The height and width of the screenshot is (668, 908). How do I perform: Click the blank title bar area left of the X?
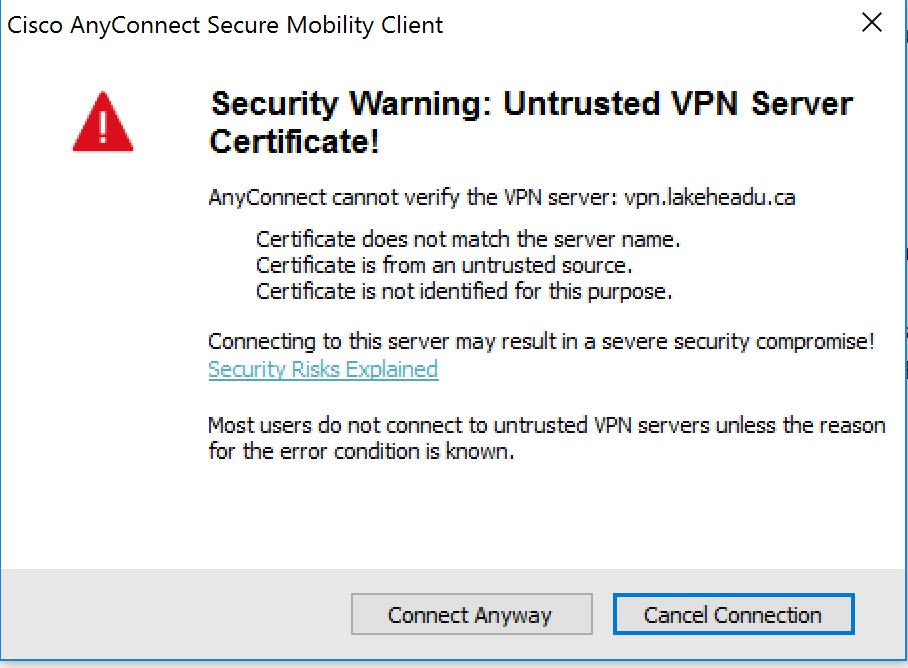click(650, 25)
